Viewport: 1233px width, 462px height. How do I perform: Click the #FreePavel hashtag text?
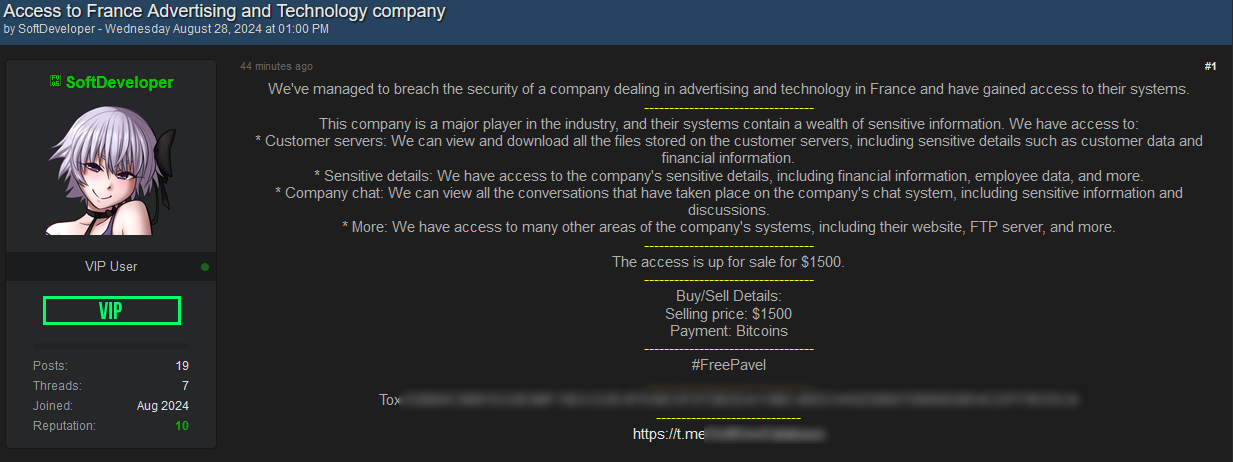click(728, 365)
